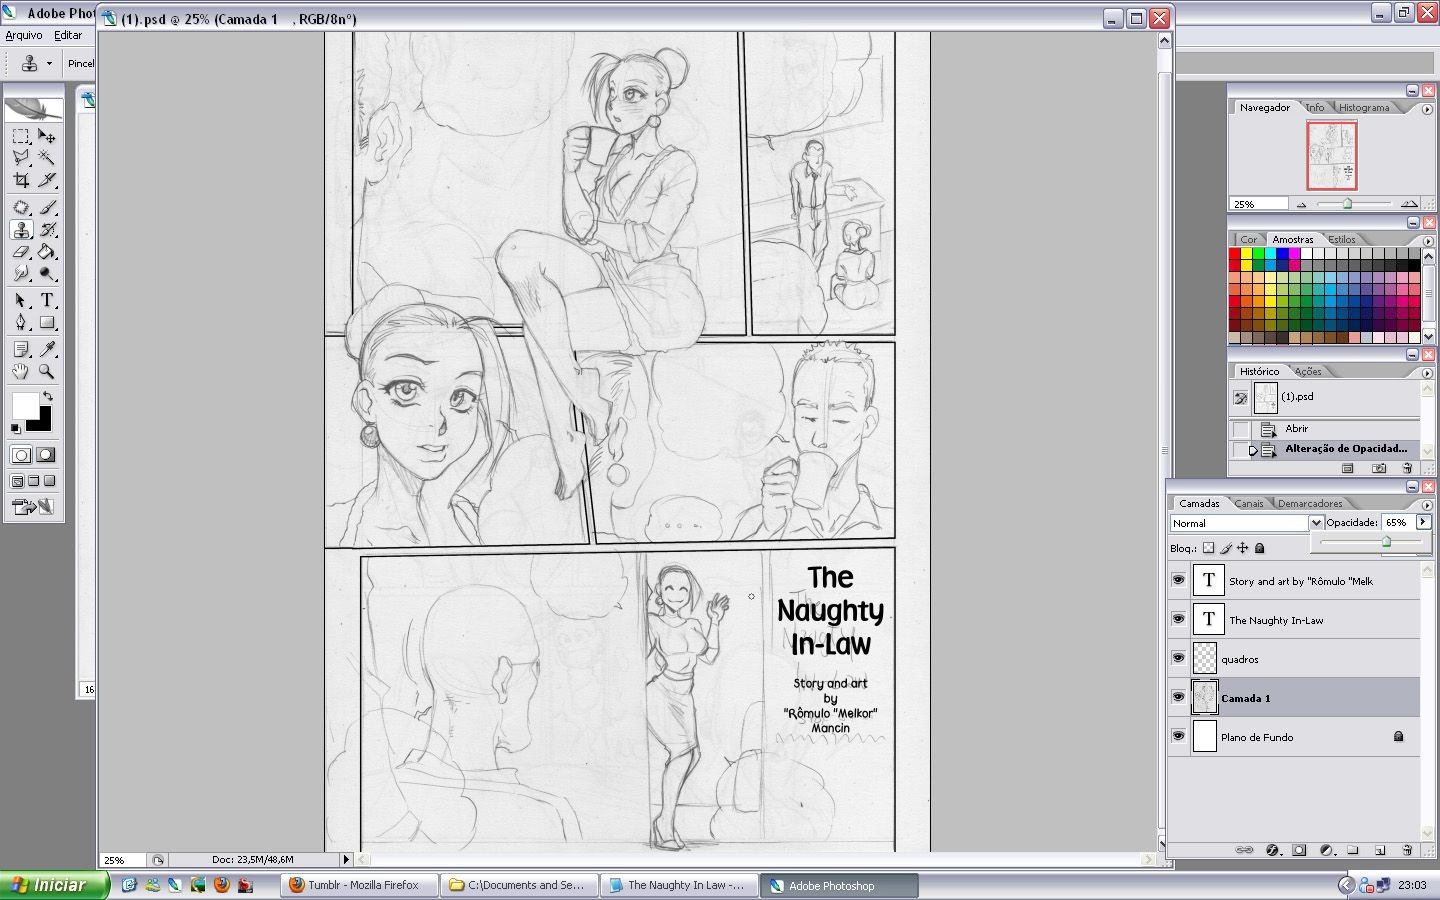Select the Type tool
This screenshot has height=900, width=1440.
pos(46,300)
